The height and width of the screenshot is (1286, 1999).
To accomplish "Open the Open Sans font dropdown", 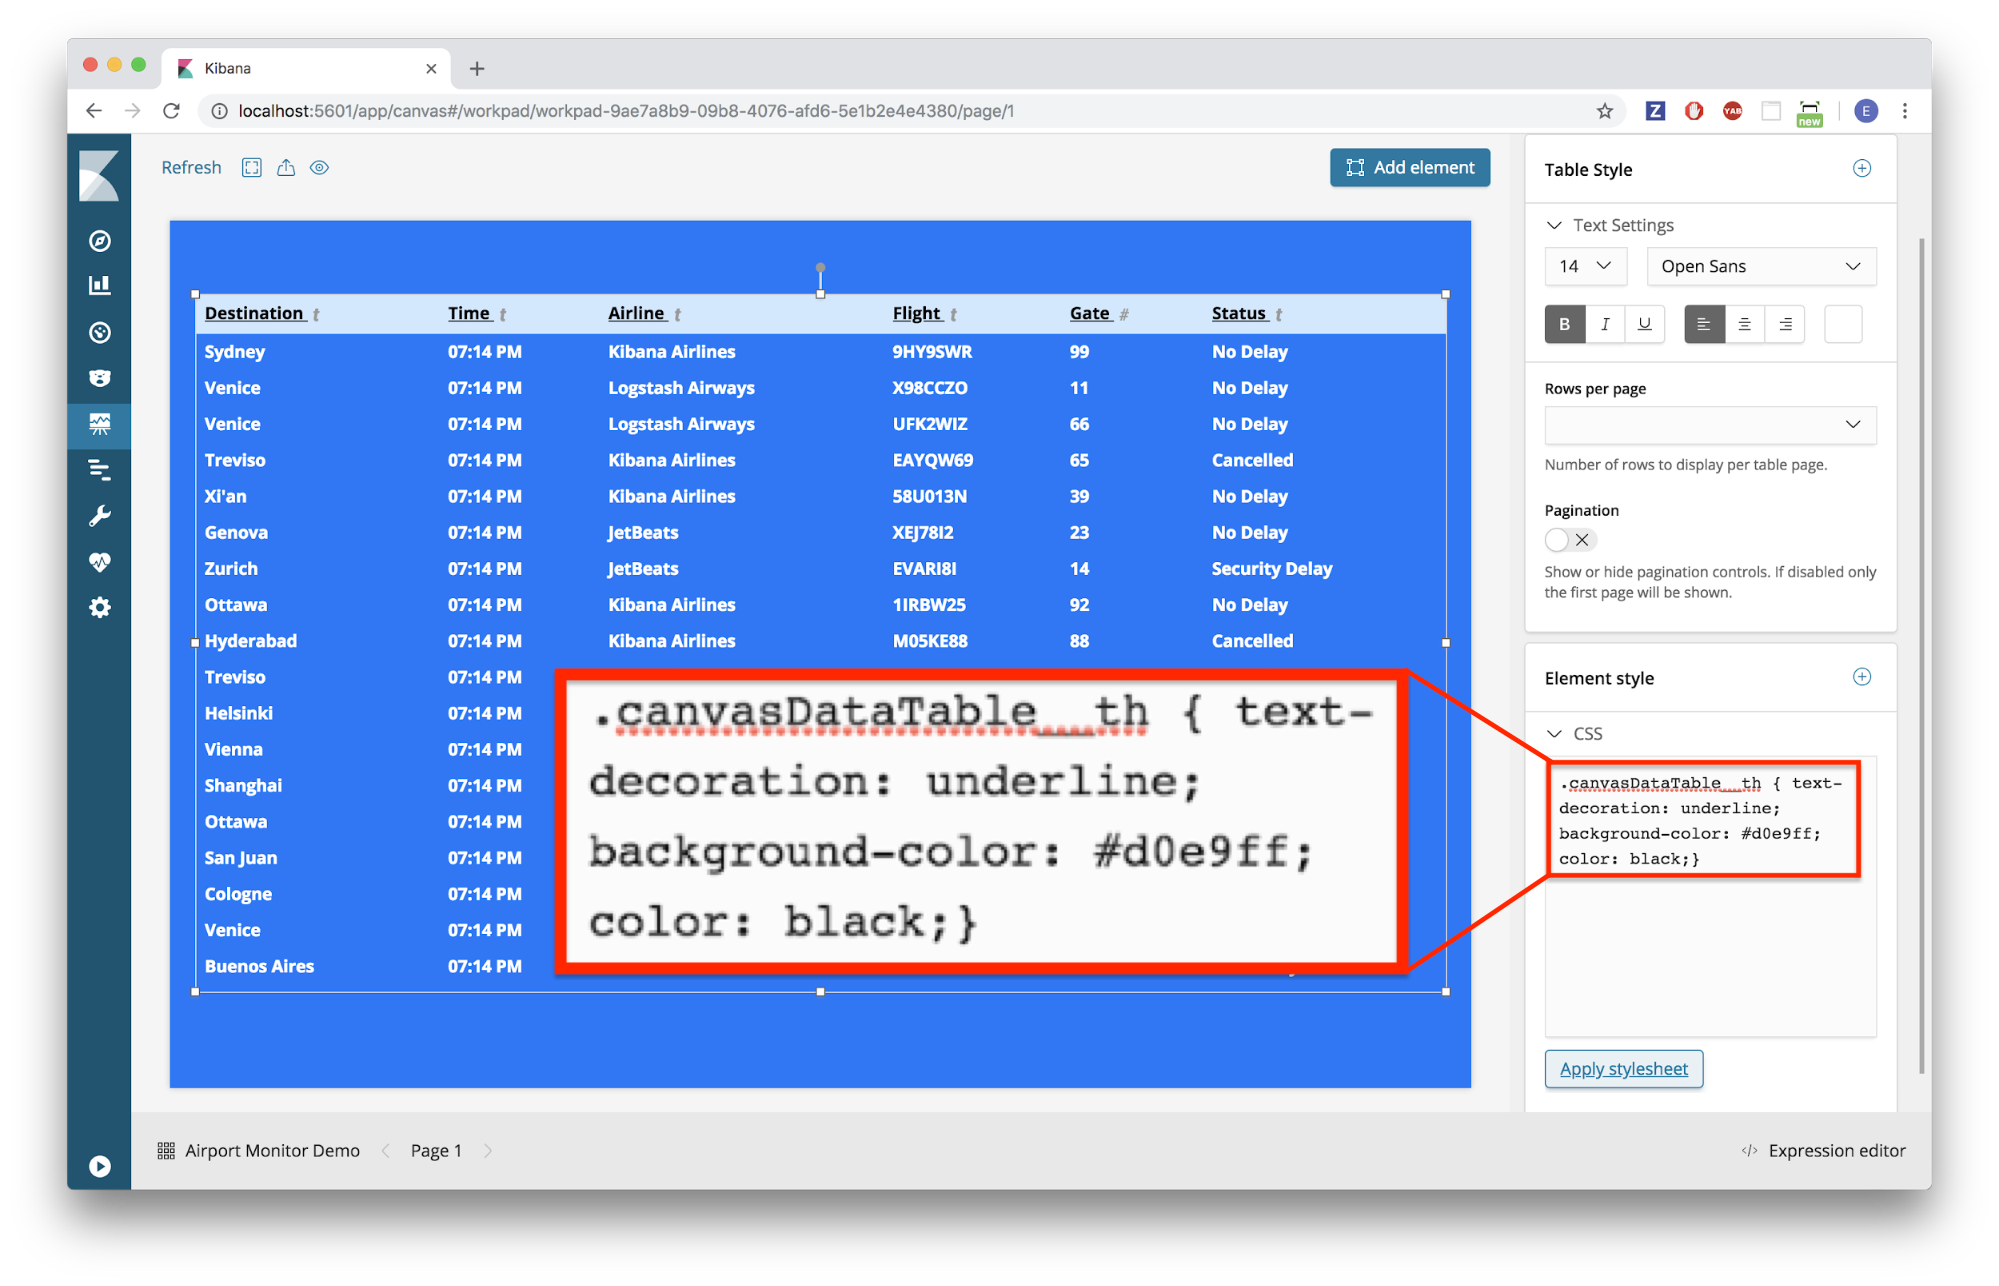I will pos(1761,266).
